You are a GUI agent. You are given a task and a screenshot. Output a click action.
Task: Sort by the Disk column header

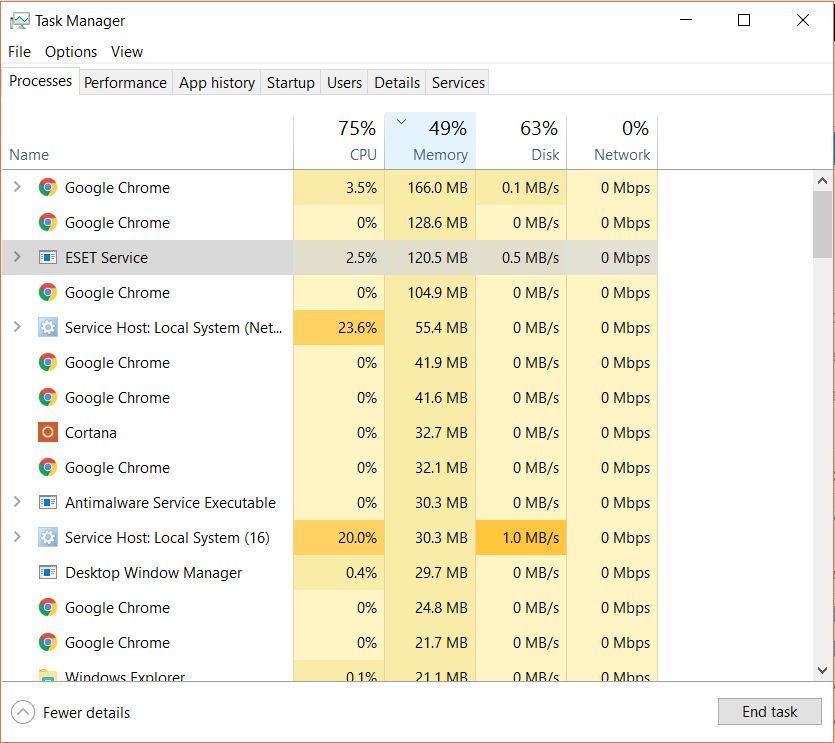tap(521, 141)
